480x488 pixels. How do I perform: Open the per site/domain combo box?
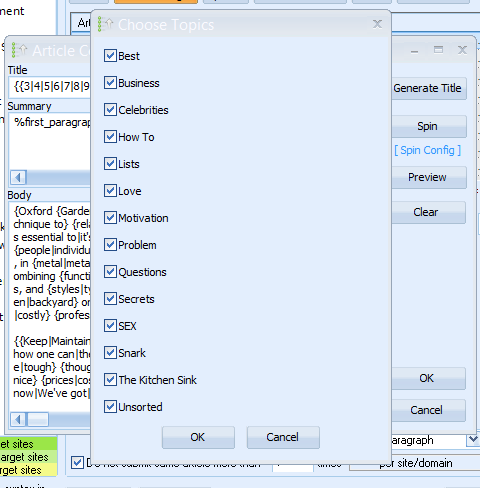coord(414,463)
